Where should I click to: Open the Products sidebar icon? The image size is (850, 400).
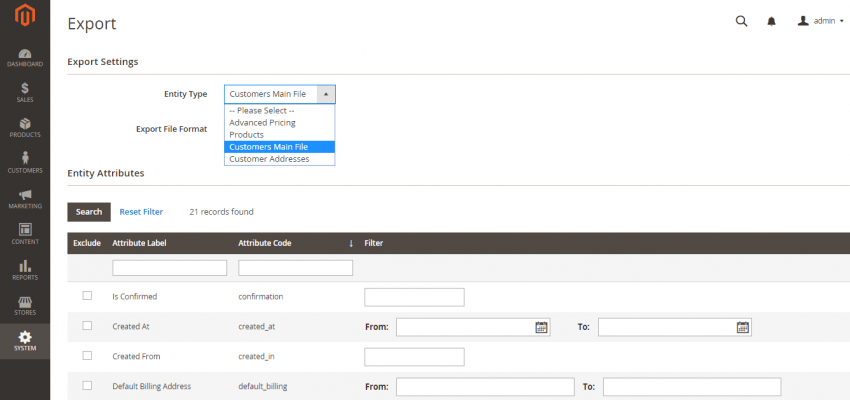[25, 124]
